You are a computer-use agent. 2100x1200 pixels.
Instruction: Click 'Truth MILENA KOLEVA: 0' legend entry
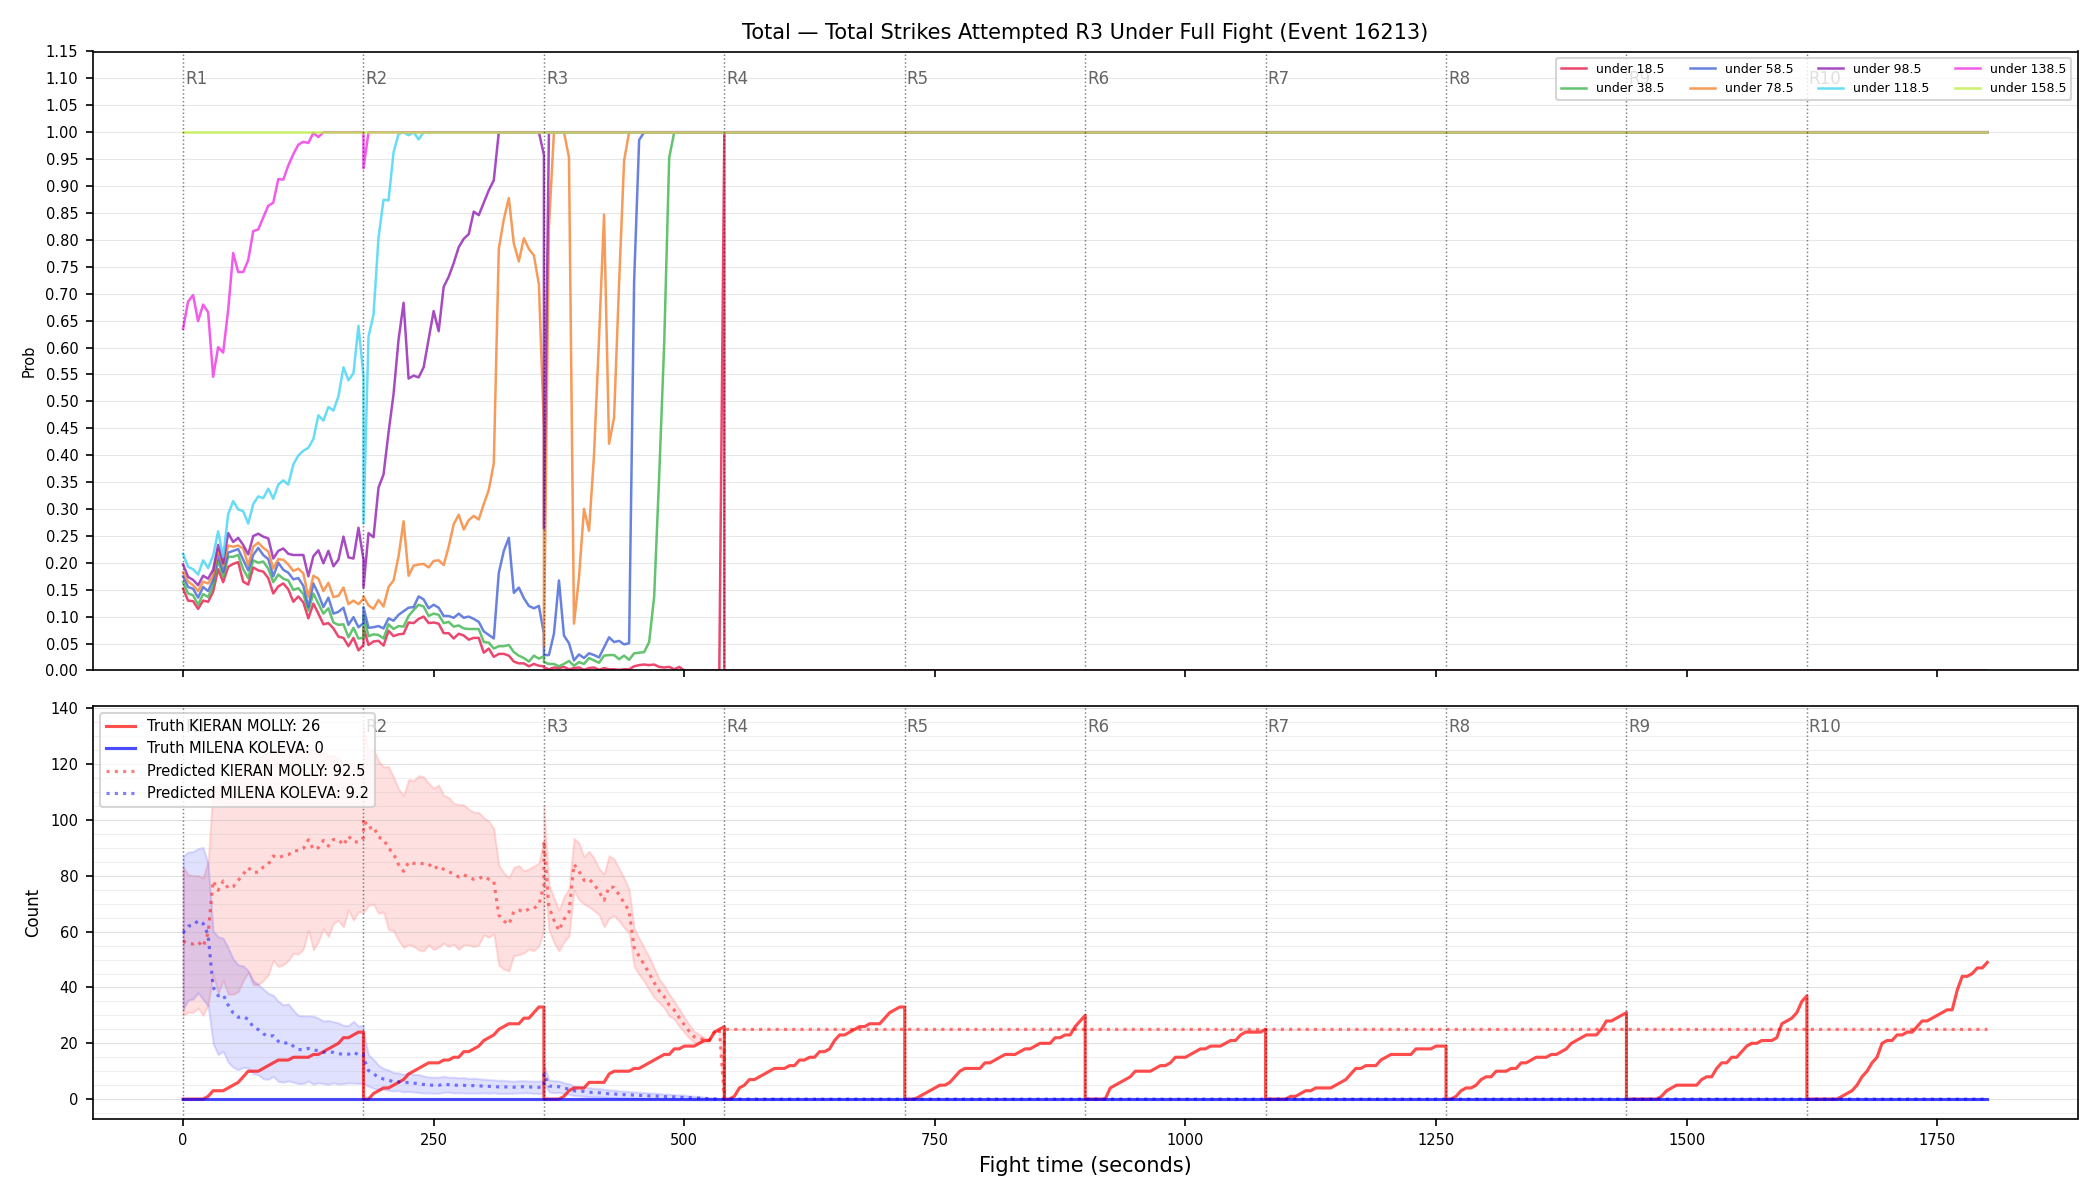(x=214, y=748)
